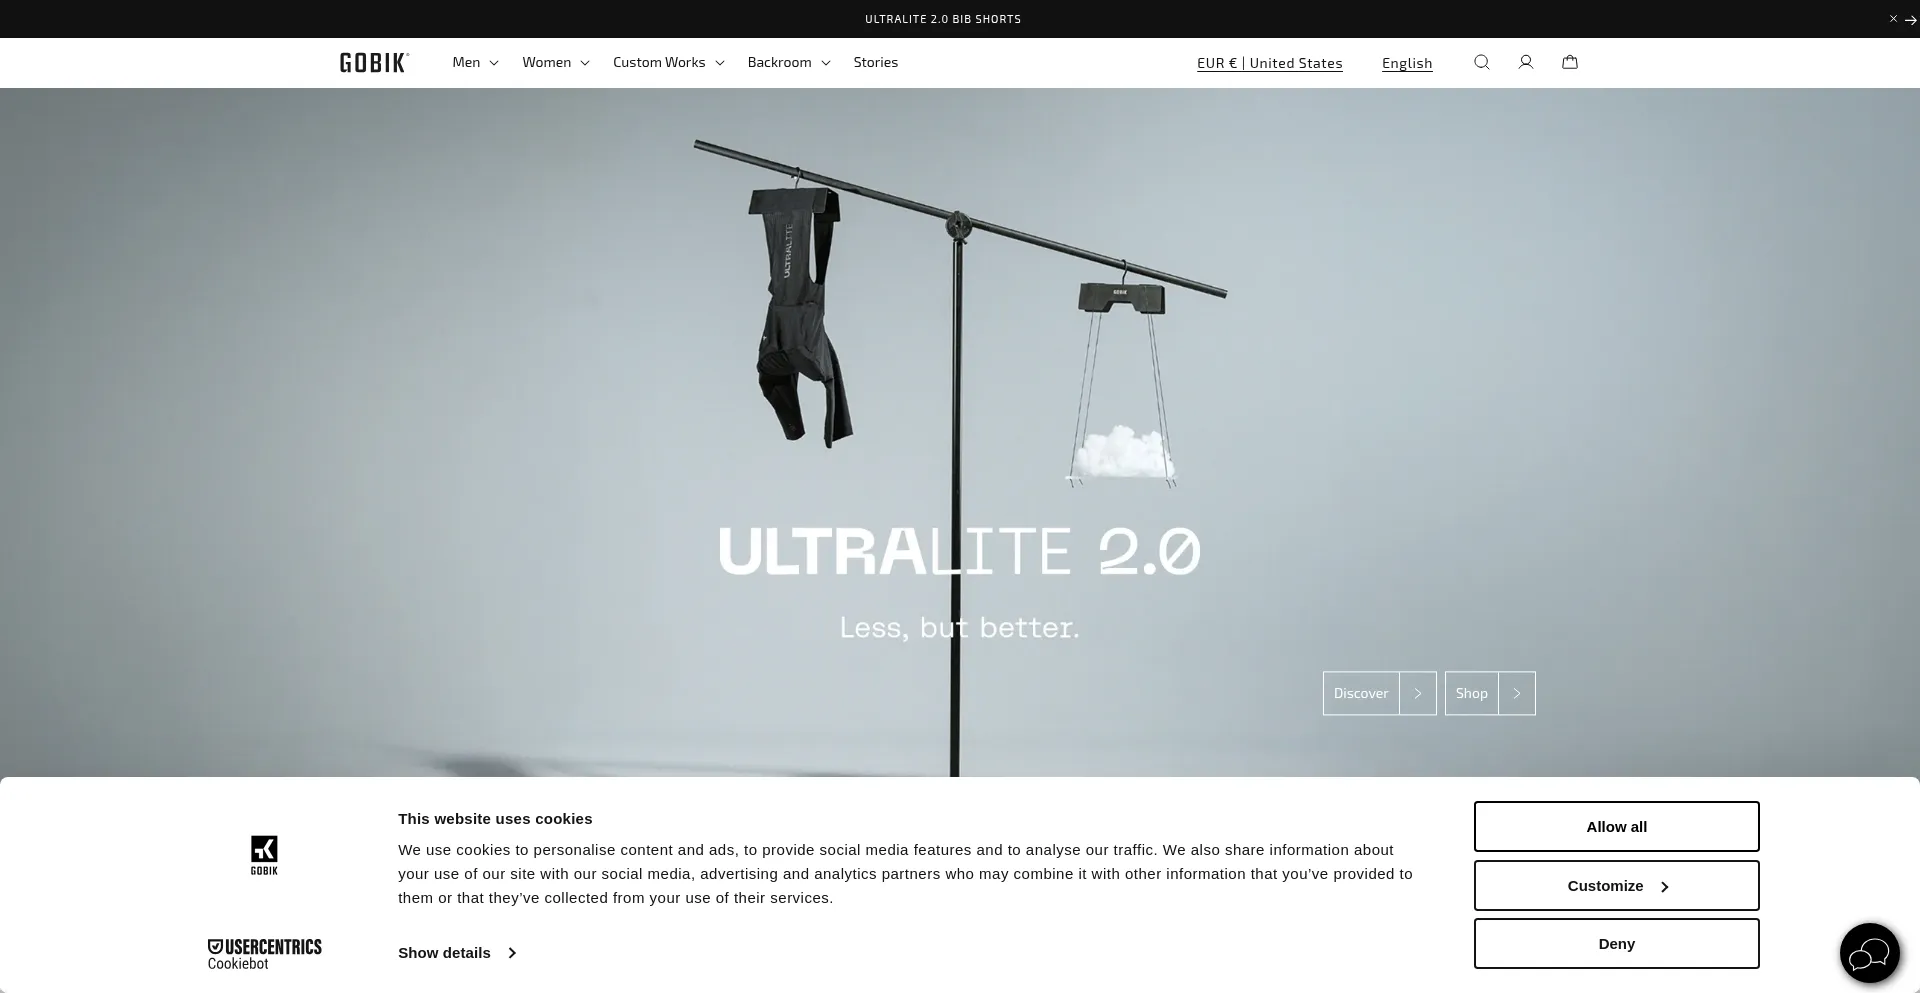Advance announcement bar with the right arrow
The image size is (1920, 993).
tap(1910, 20)
